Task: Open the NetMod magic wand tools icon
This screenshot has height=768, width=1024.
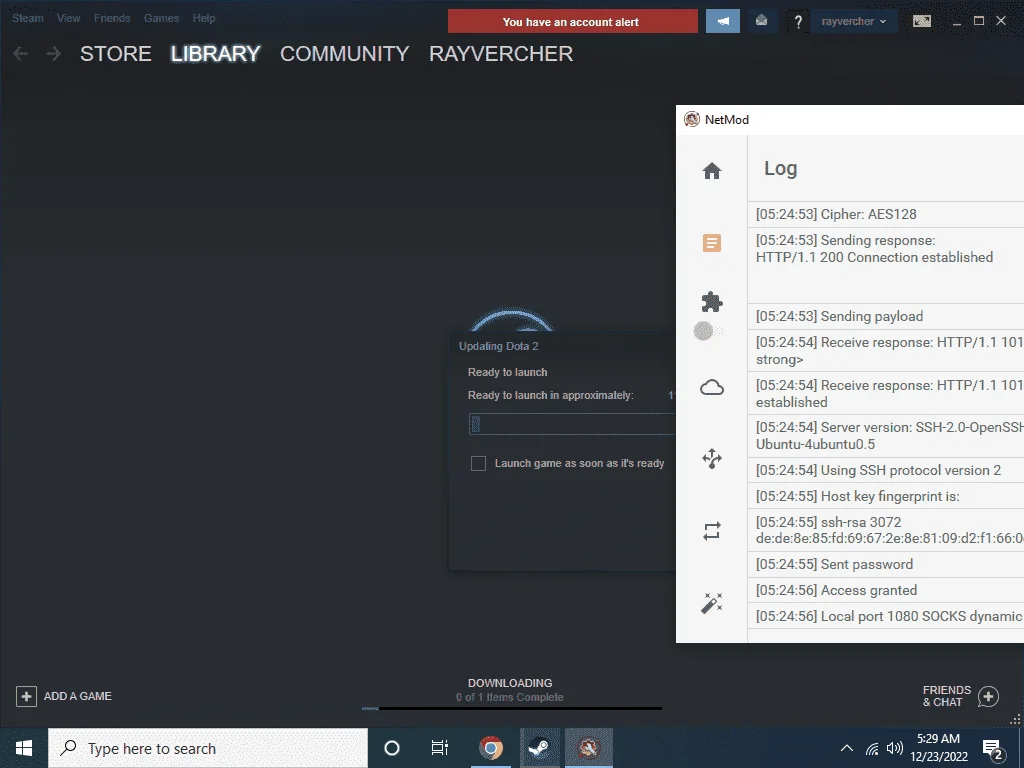Action: [712, 603]
